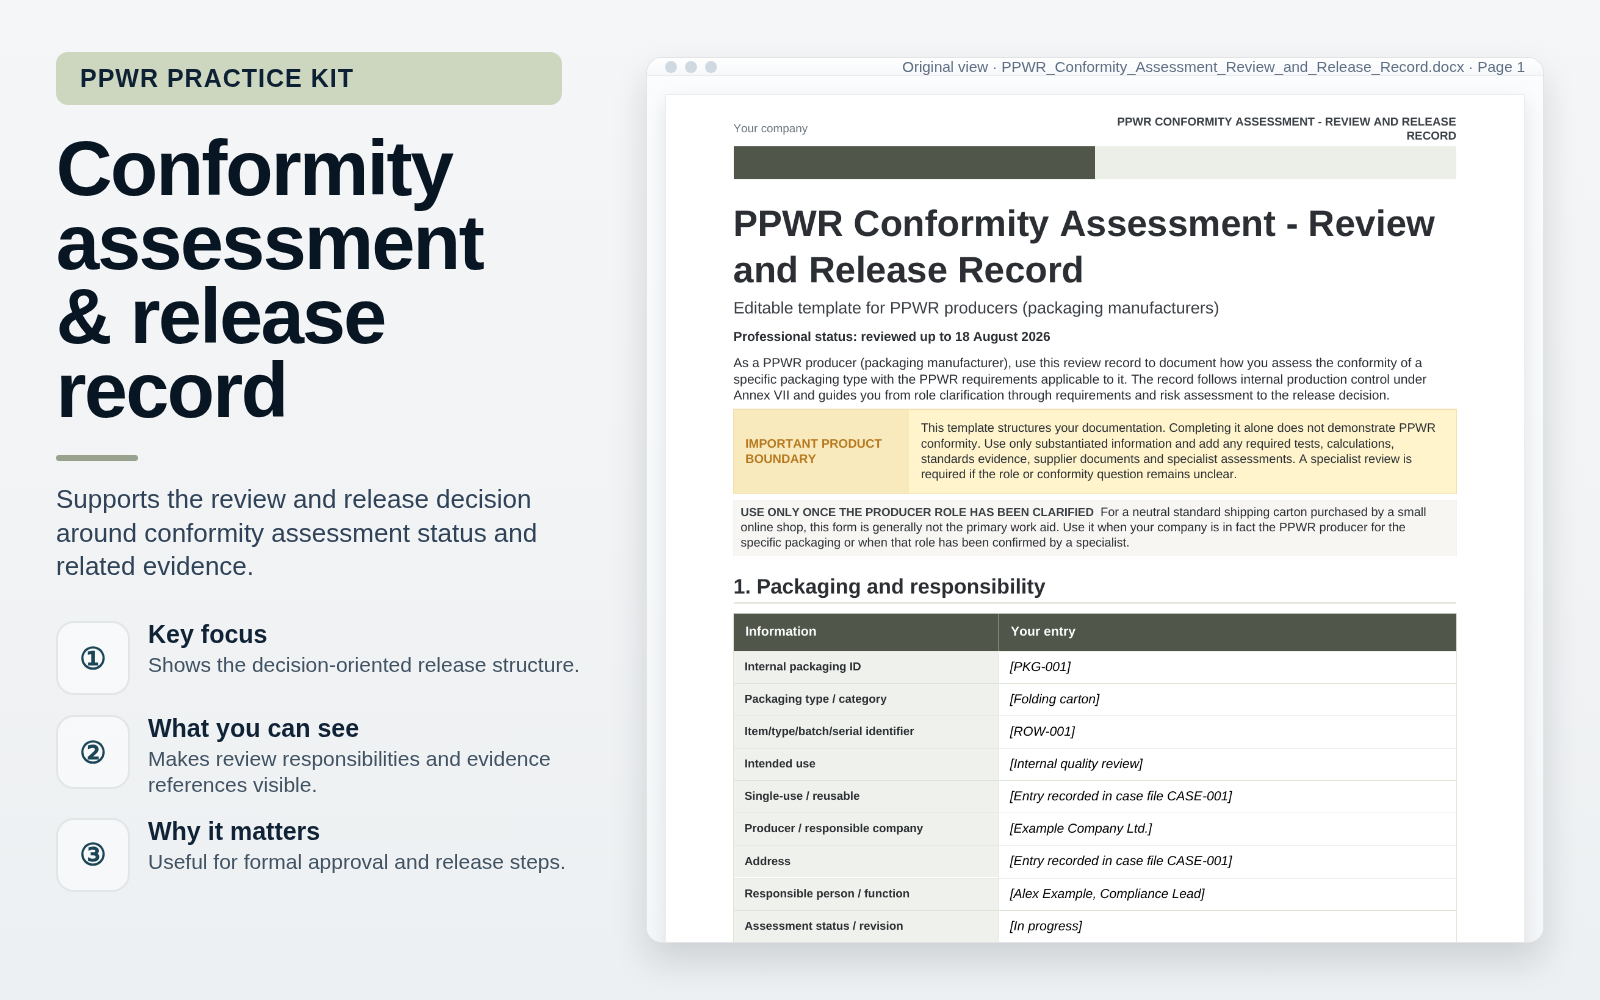Viewport: 1600px width, 1000px height.
Task: Click the Internal packaging ID label
Action: coord(802,667)
